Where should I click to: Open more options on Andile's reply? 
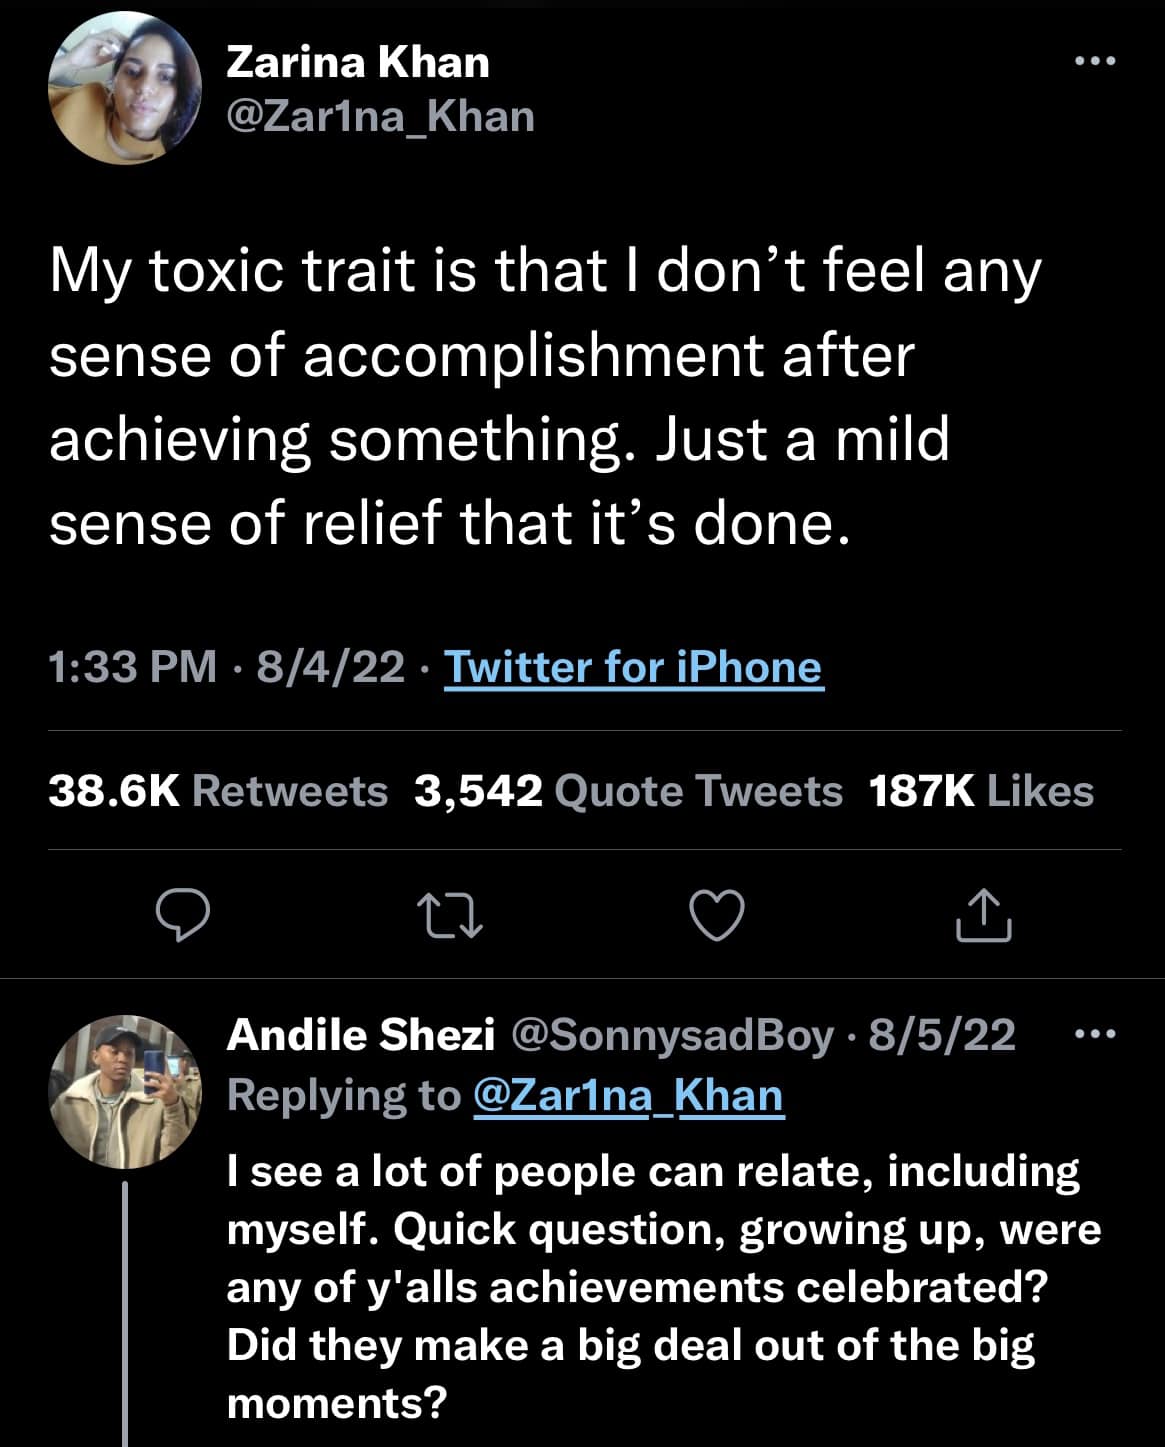(1092, 1035)
